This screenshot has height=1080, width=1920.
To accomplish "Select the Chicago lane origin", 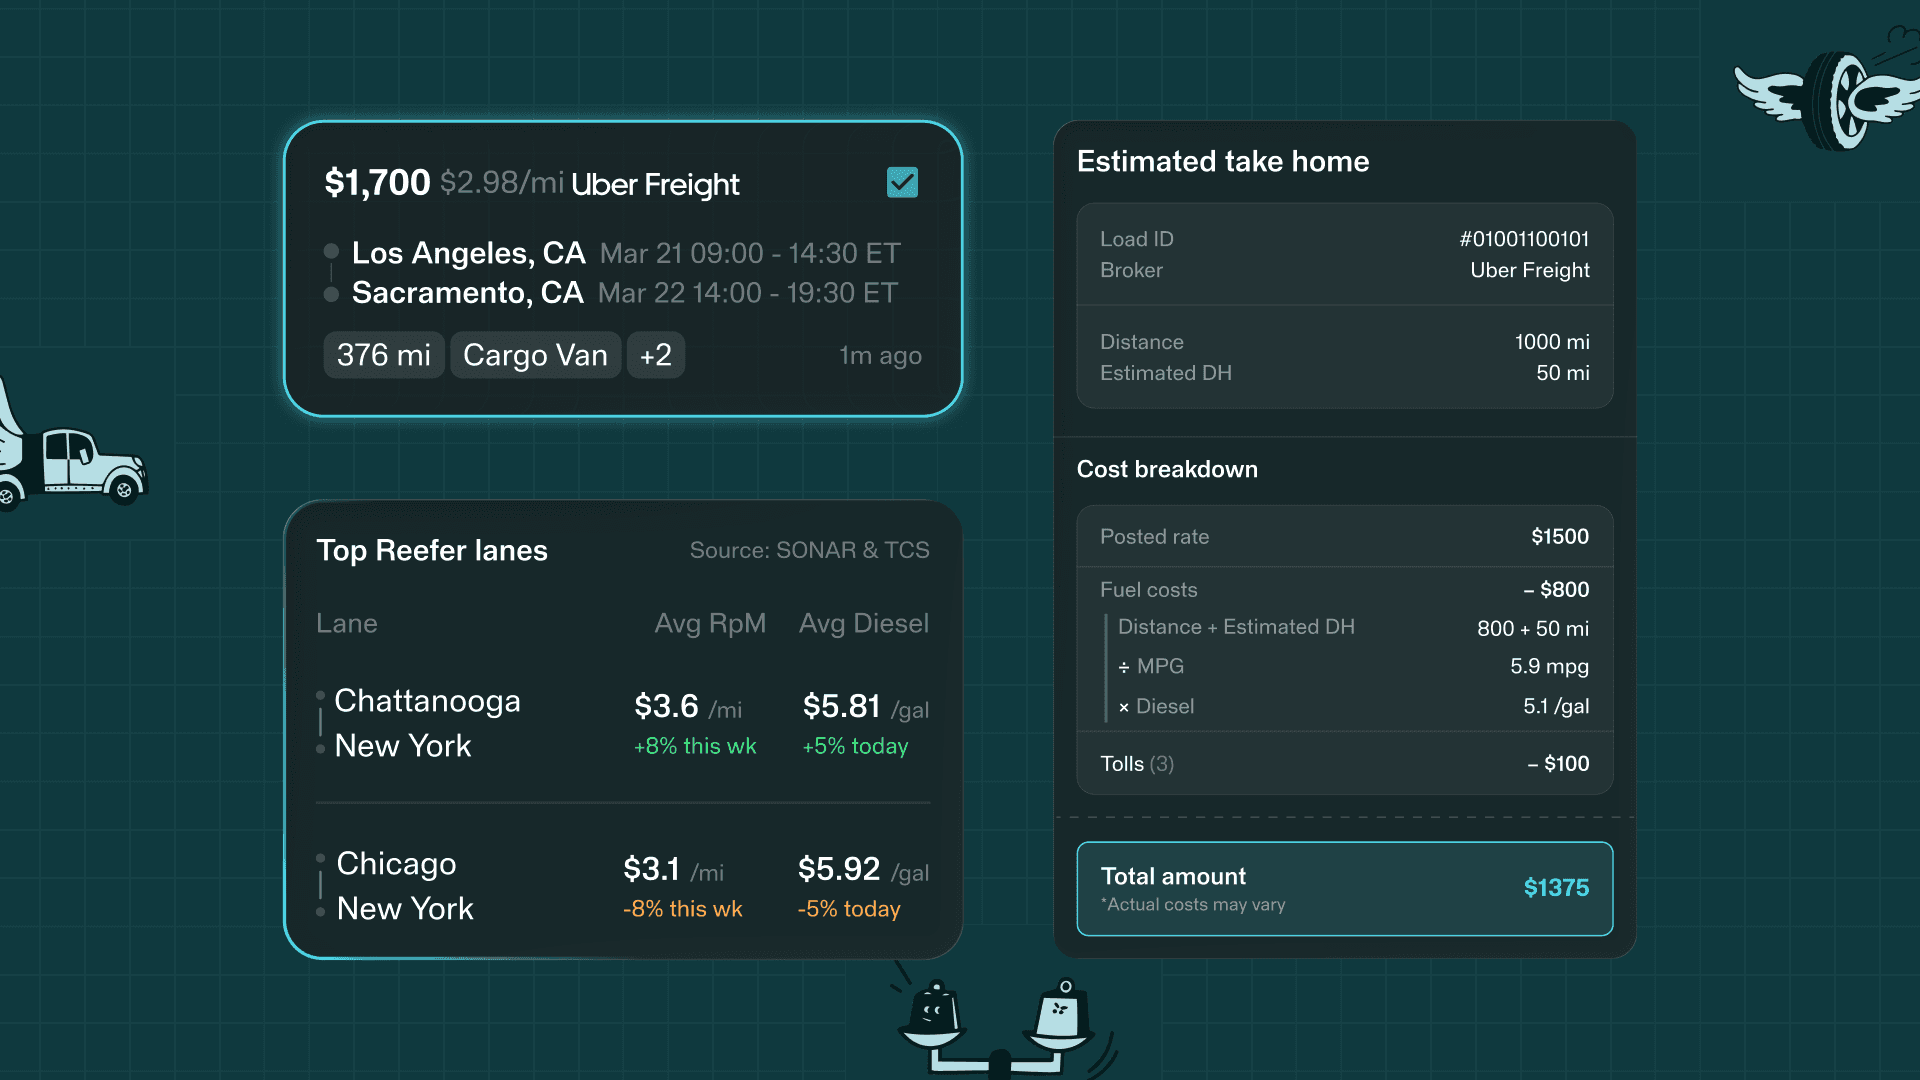I will [396, 864].
